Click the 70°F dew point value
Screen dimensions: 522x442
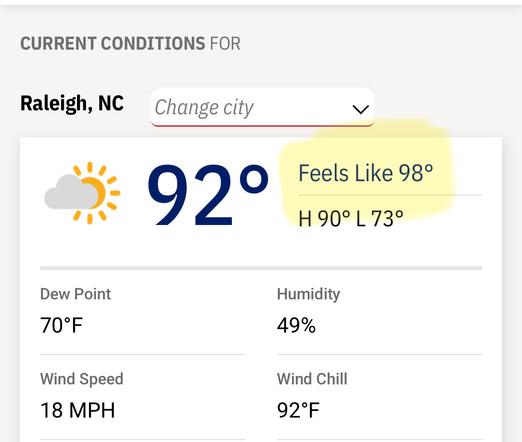(61, 325)
